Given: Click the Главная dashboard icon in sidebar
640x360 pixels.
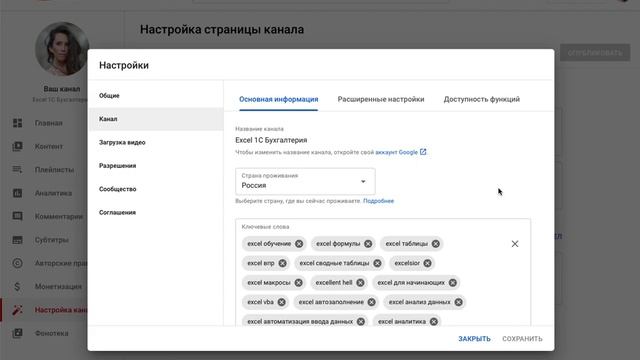Looking at the screenshot, I should tap(18, 123).
